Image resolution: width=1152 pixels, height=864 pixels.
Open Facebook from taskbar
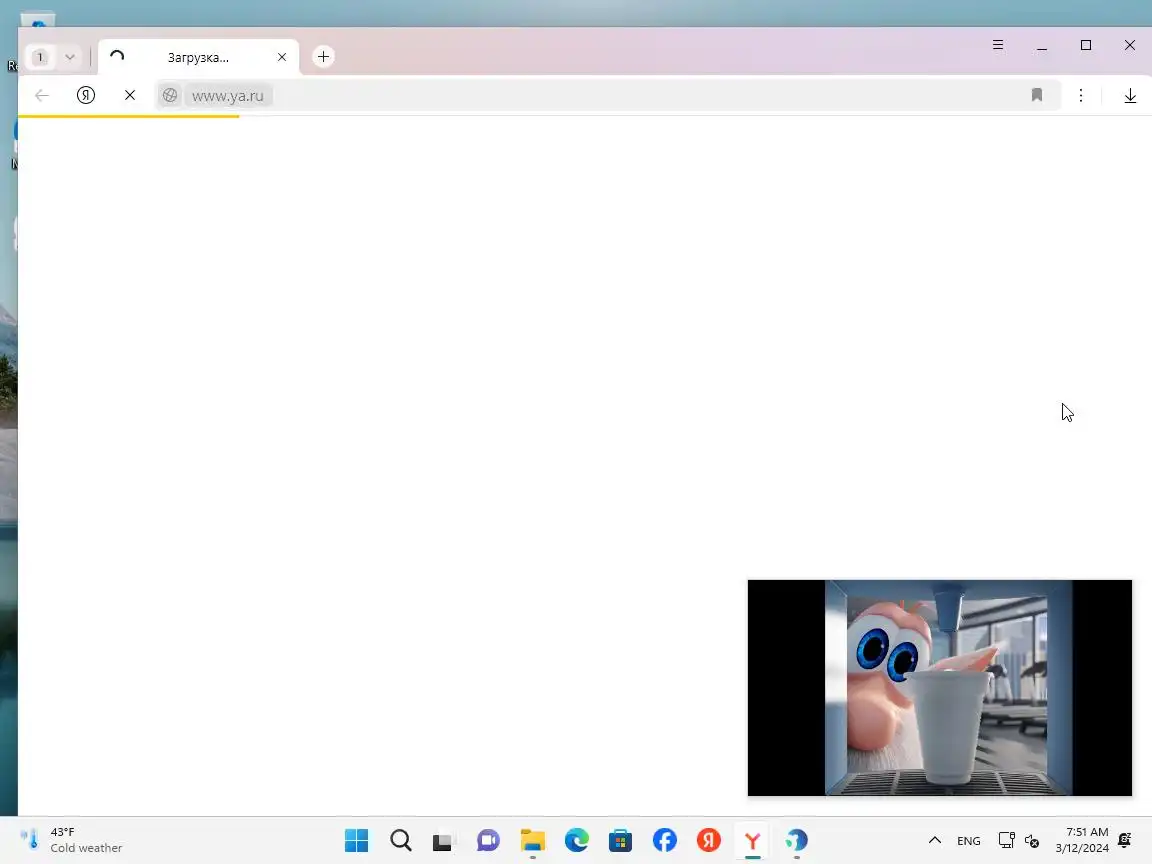(665, 840)
